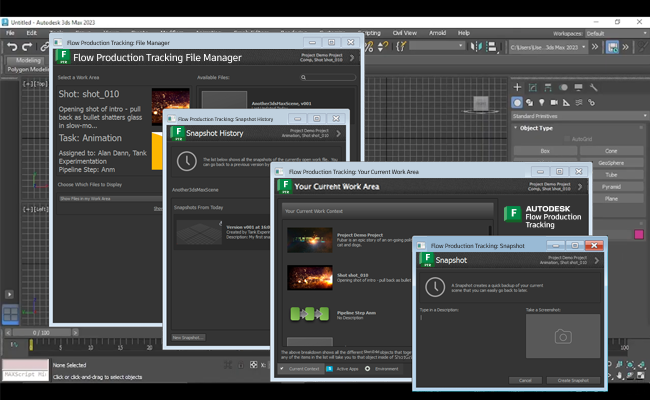650x400 pixels.
Task: Select the Modeling ribbon tab
Action: tap(28, 61)
